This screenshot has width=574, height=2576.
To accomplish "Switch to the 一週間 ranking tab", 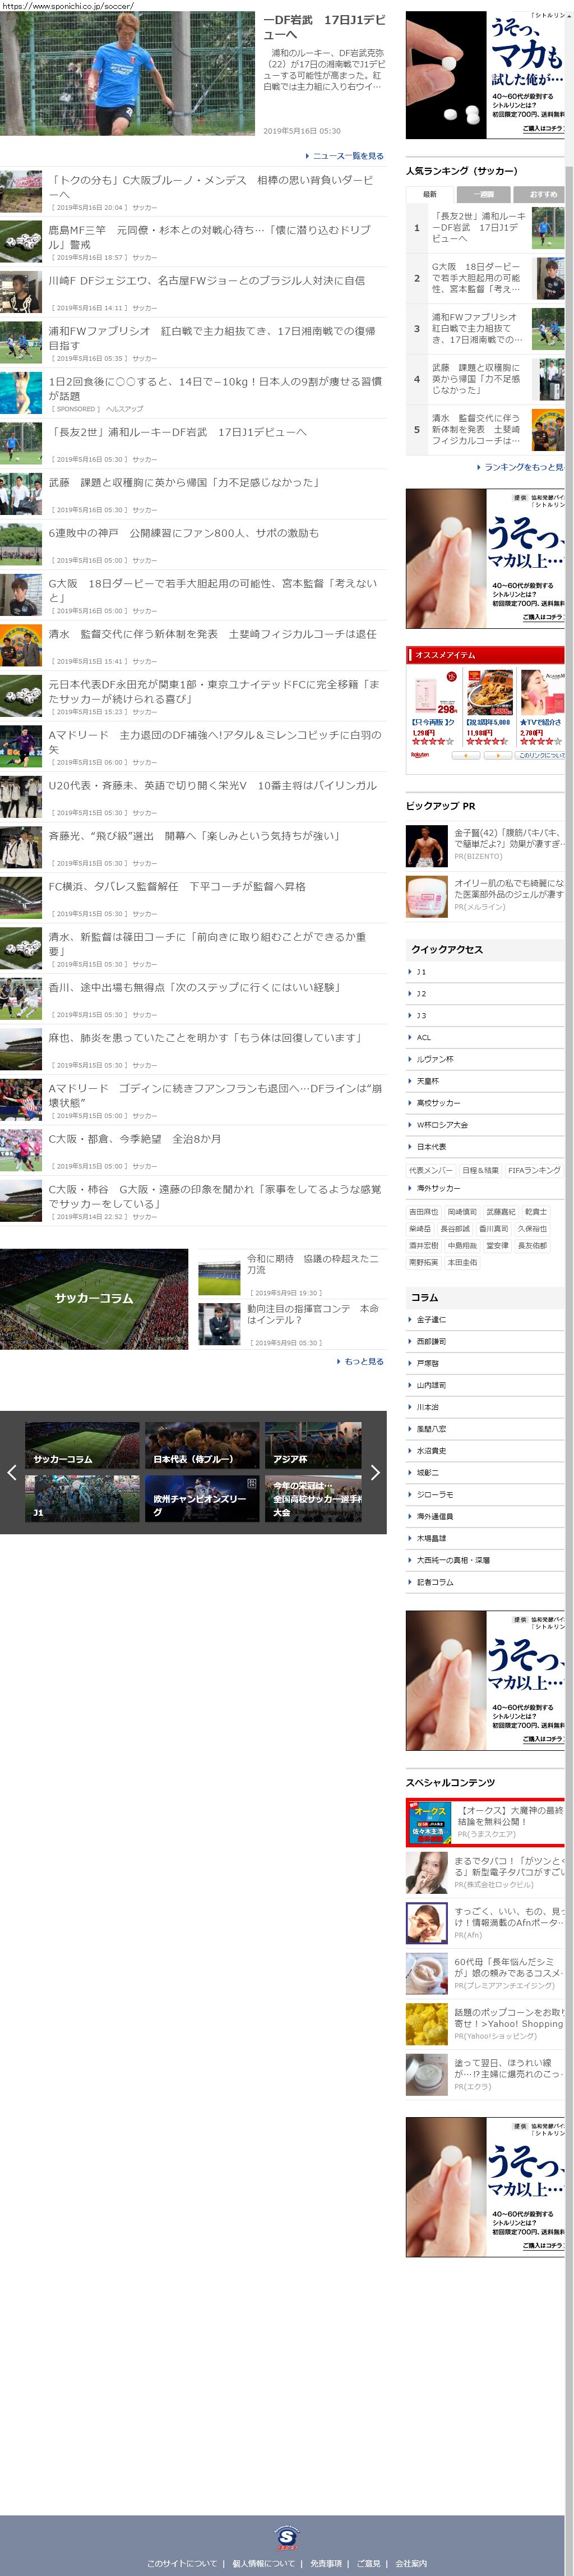I will (x=483, y=194).
